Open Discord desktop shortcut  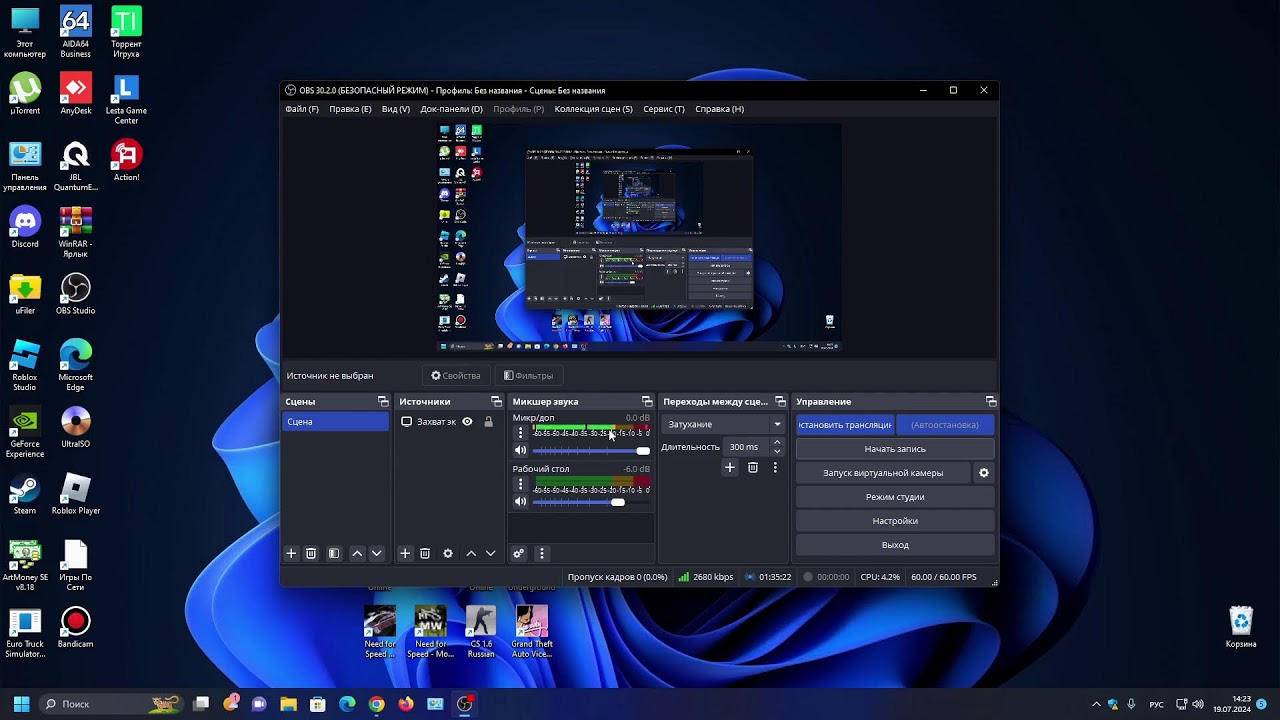tap(25, 227)
